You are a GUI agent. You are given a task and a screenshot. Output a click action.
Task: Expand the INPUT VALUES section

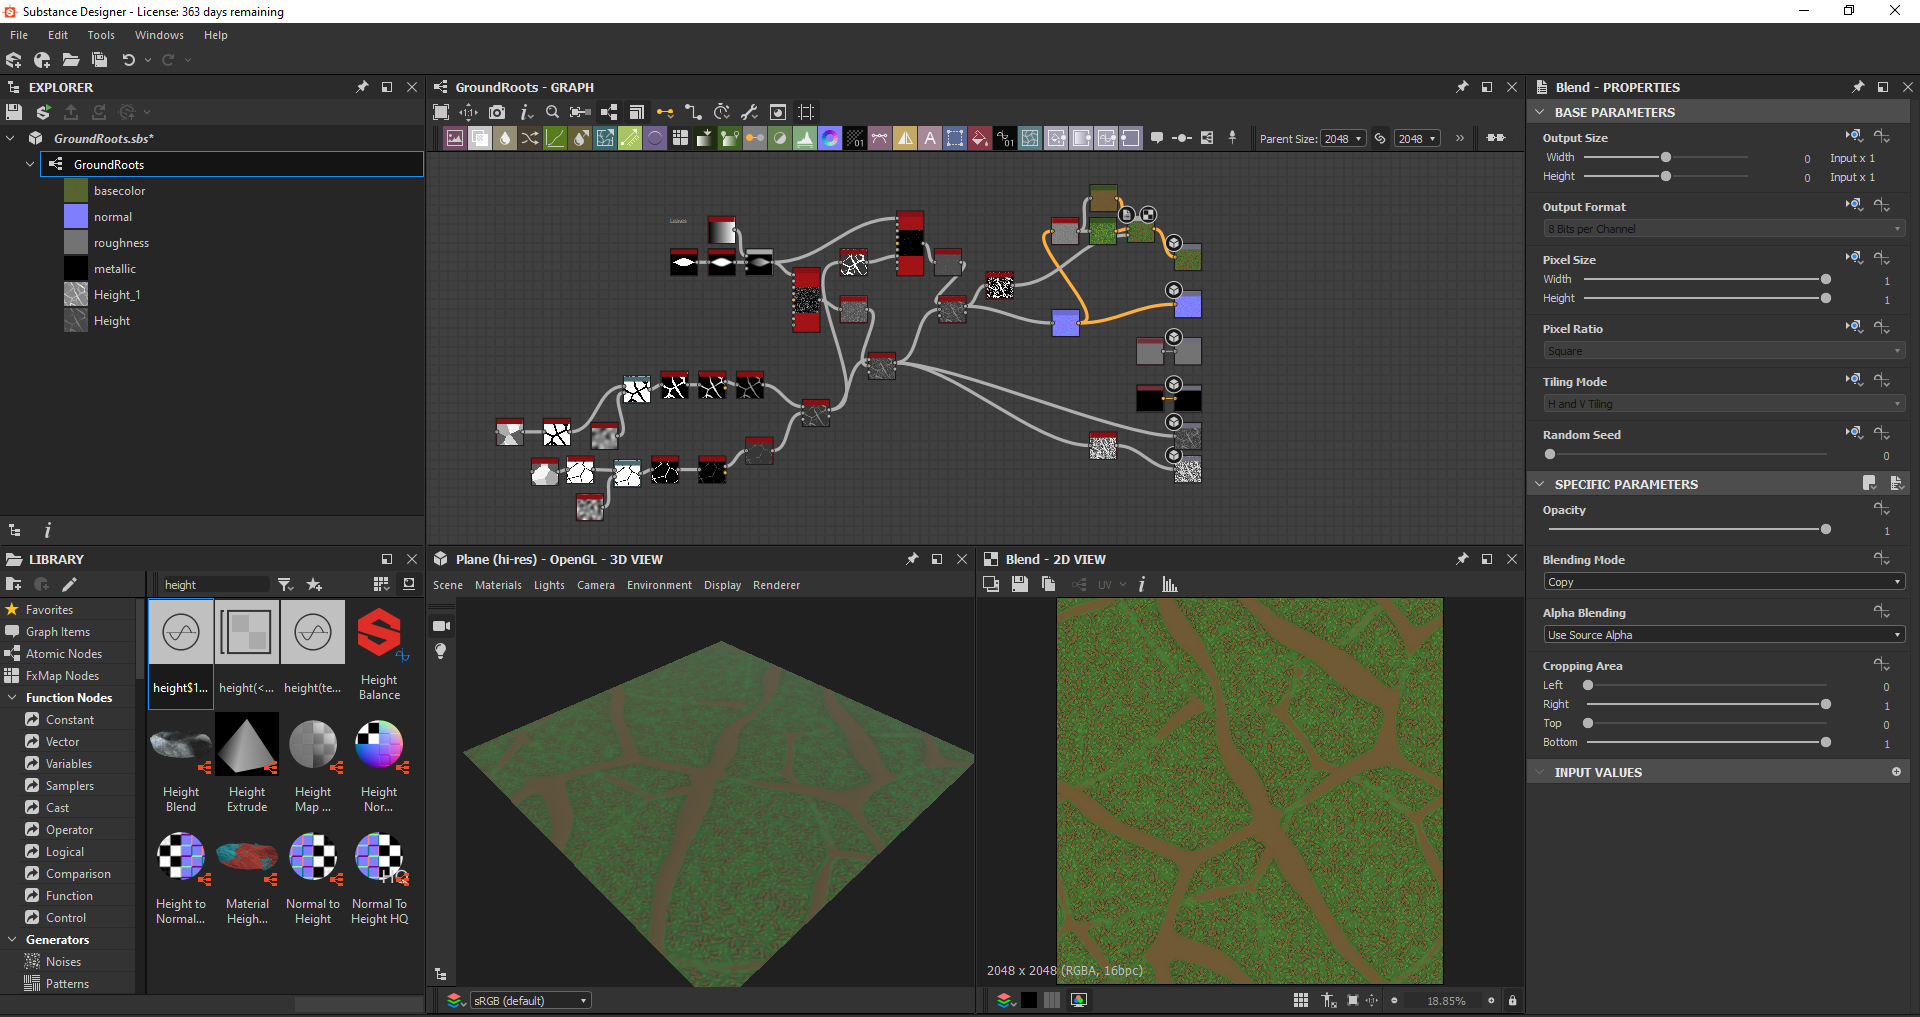pos(1540,772)
